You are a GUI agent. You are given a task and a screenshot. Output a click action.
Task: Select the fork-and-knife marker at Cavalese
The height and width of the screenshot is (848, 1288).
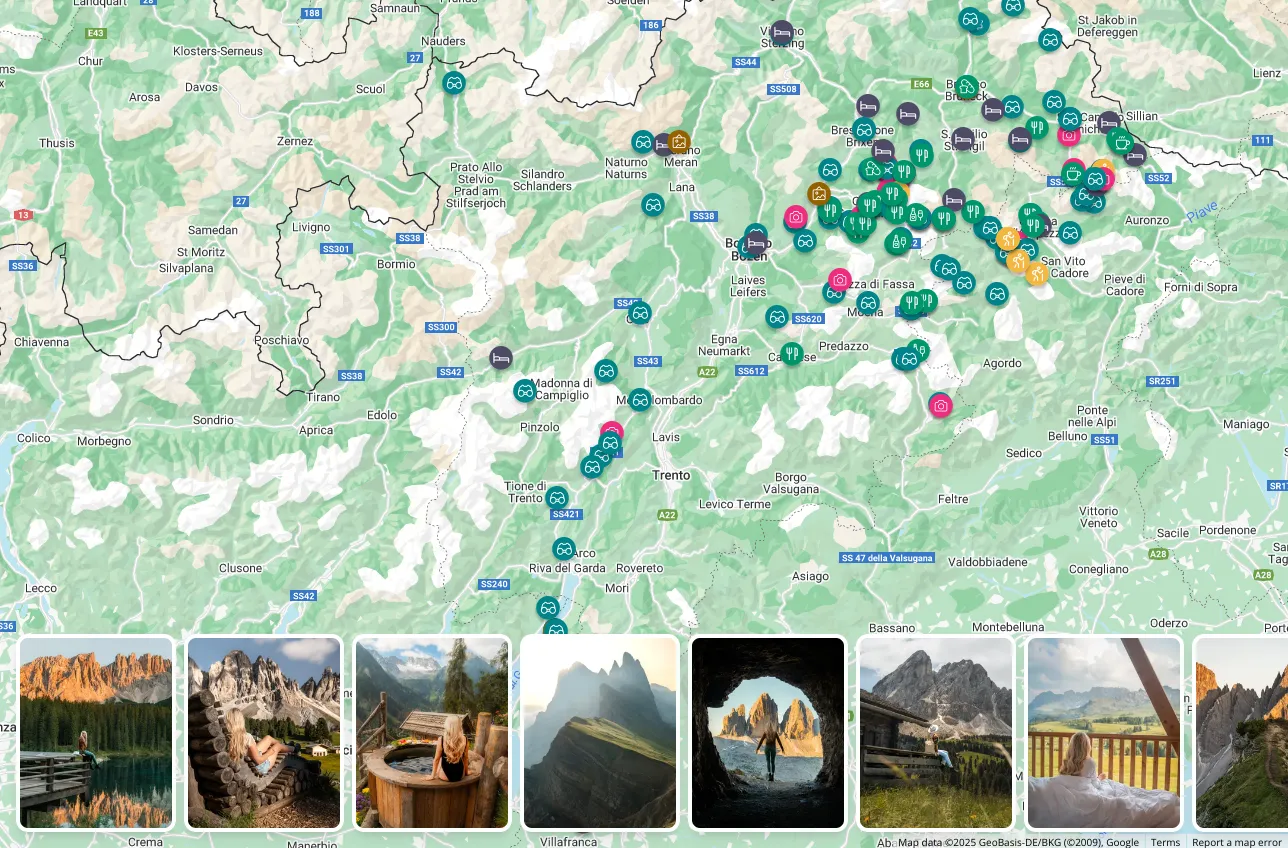792,353
